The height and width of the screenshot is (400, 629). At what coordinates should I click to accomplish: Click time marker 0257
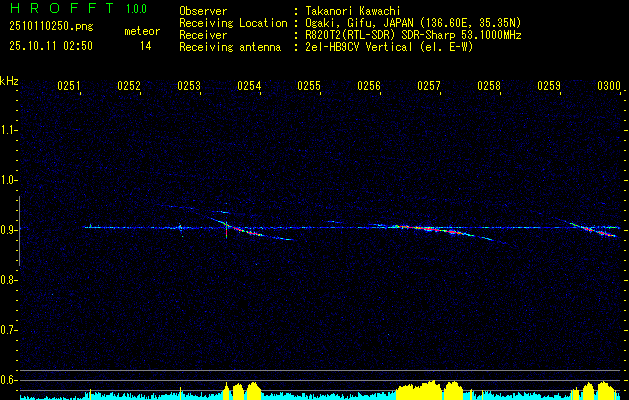point(429,86)
